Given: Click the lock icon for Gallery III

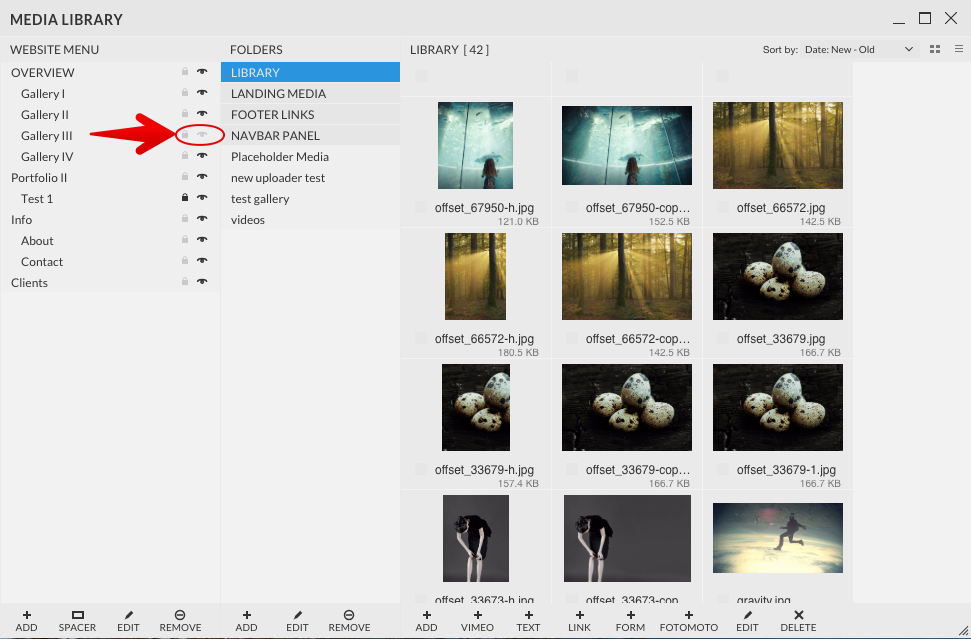Looking at the screenshot, I should click(x=185, y=134).
